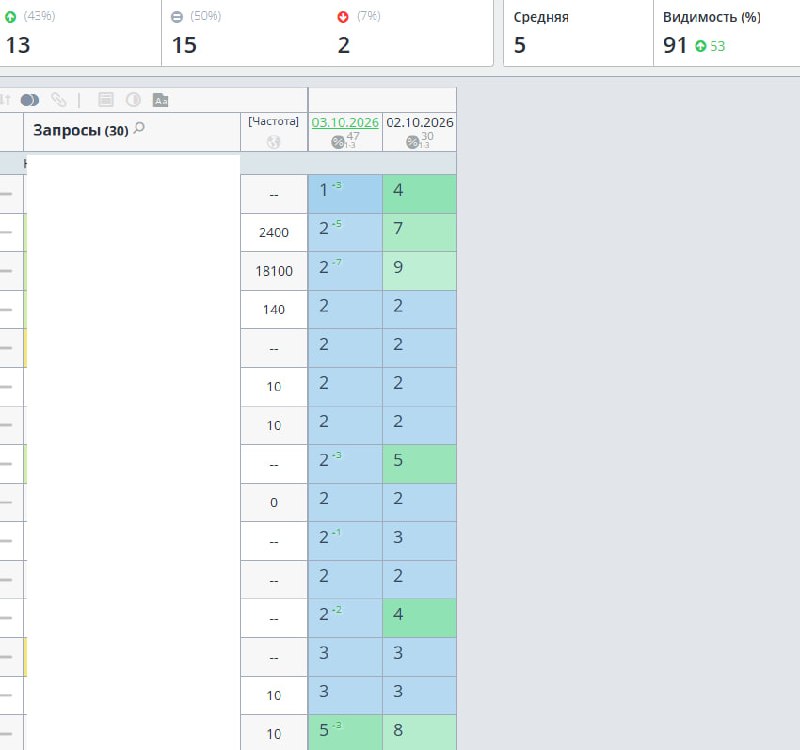The image size is (800, 750).
Task: Click the Aa text case icon in toolbar
Action: pos(160,100)
